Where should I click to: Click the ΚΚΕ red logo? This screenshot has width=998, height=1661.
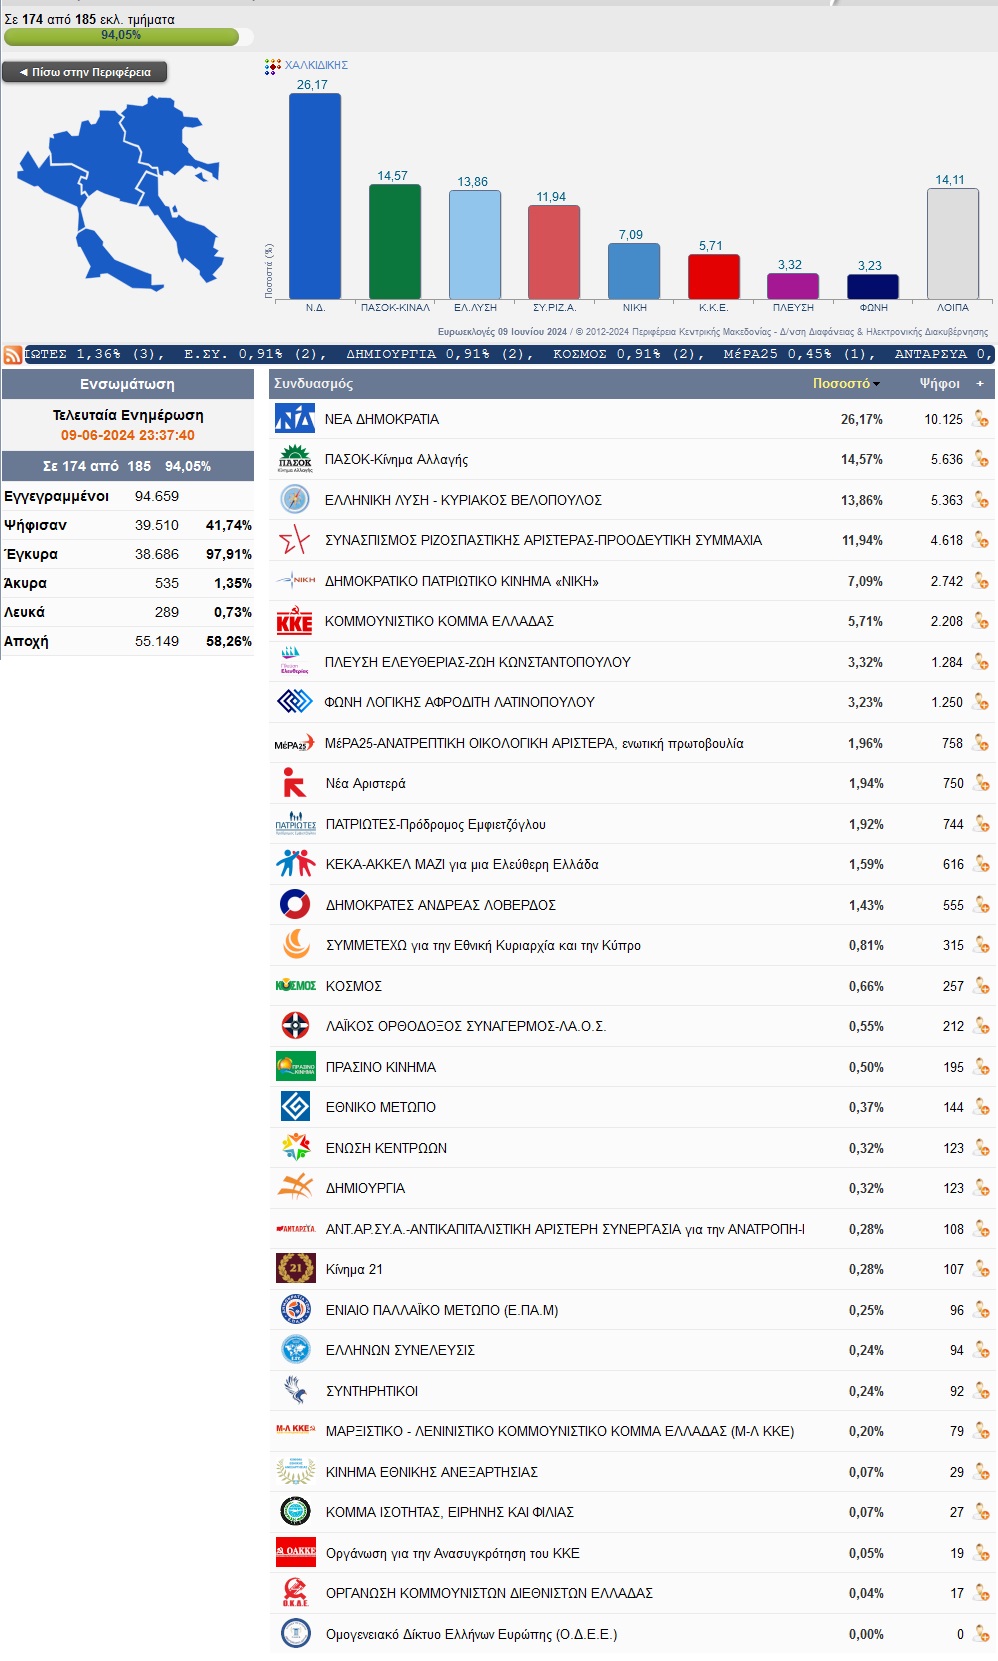pos(295,621)
